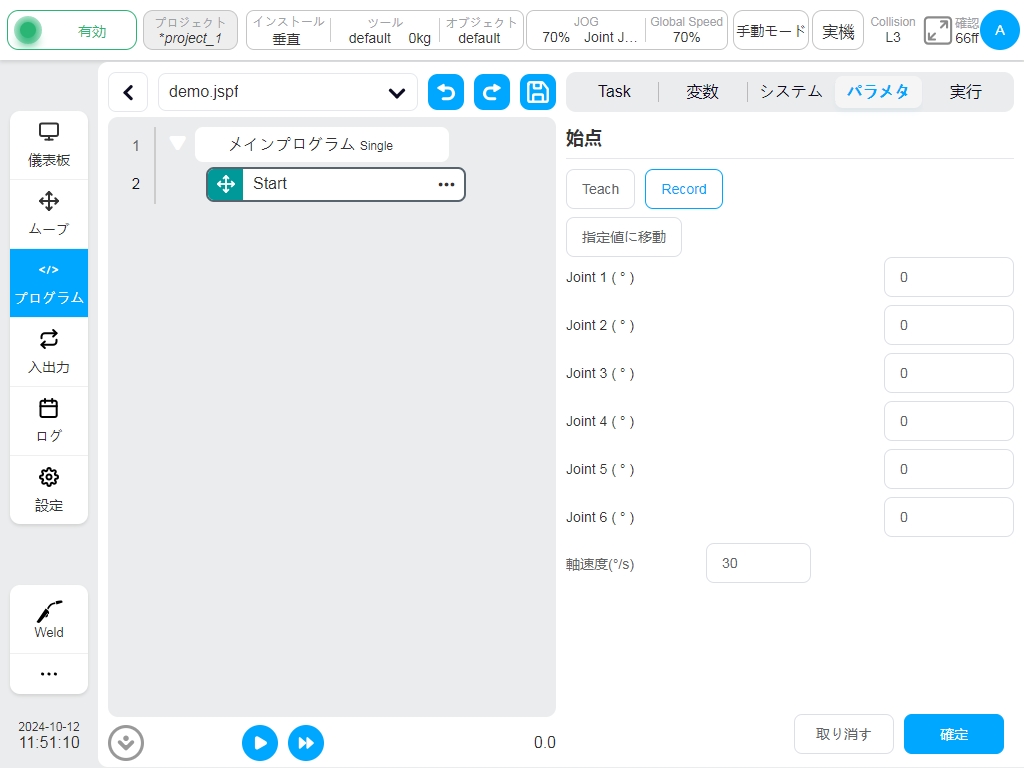Show more sidebar items via ellipsis
1024x768 pixels.
[49, 673]
